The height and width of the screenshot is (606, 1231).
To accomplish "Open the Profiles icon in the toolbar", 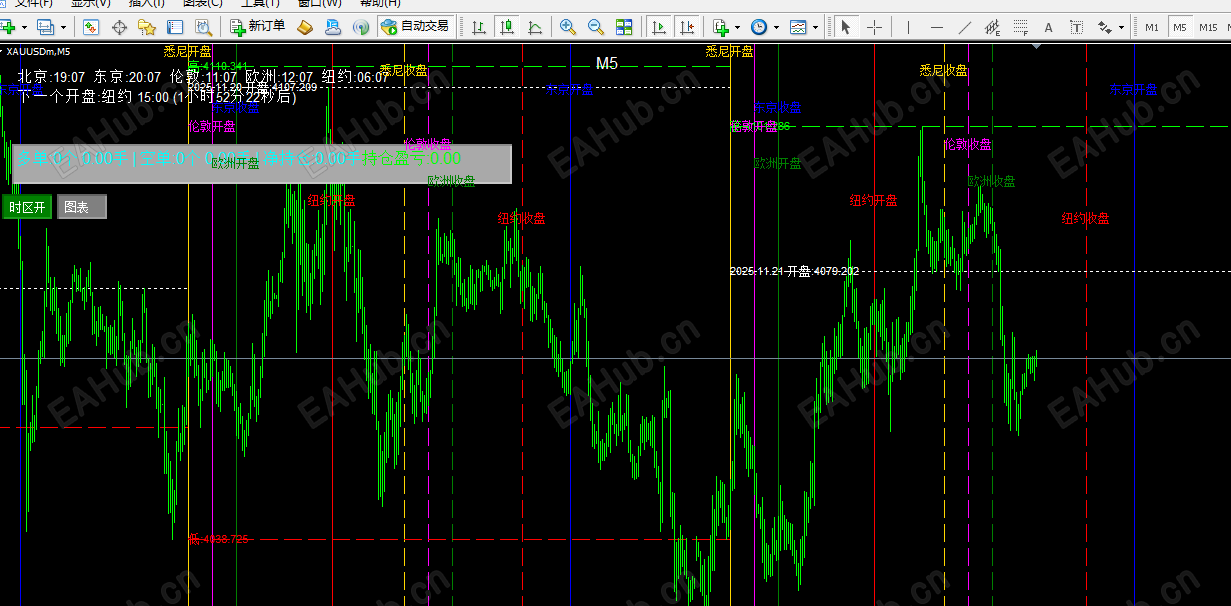I will (46, 27).
